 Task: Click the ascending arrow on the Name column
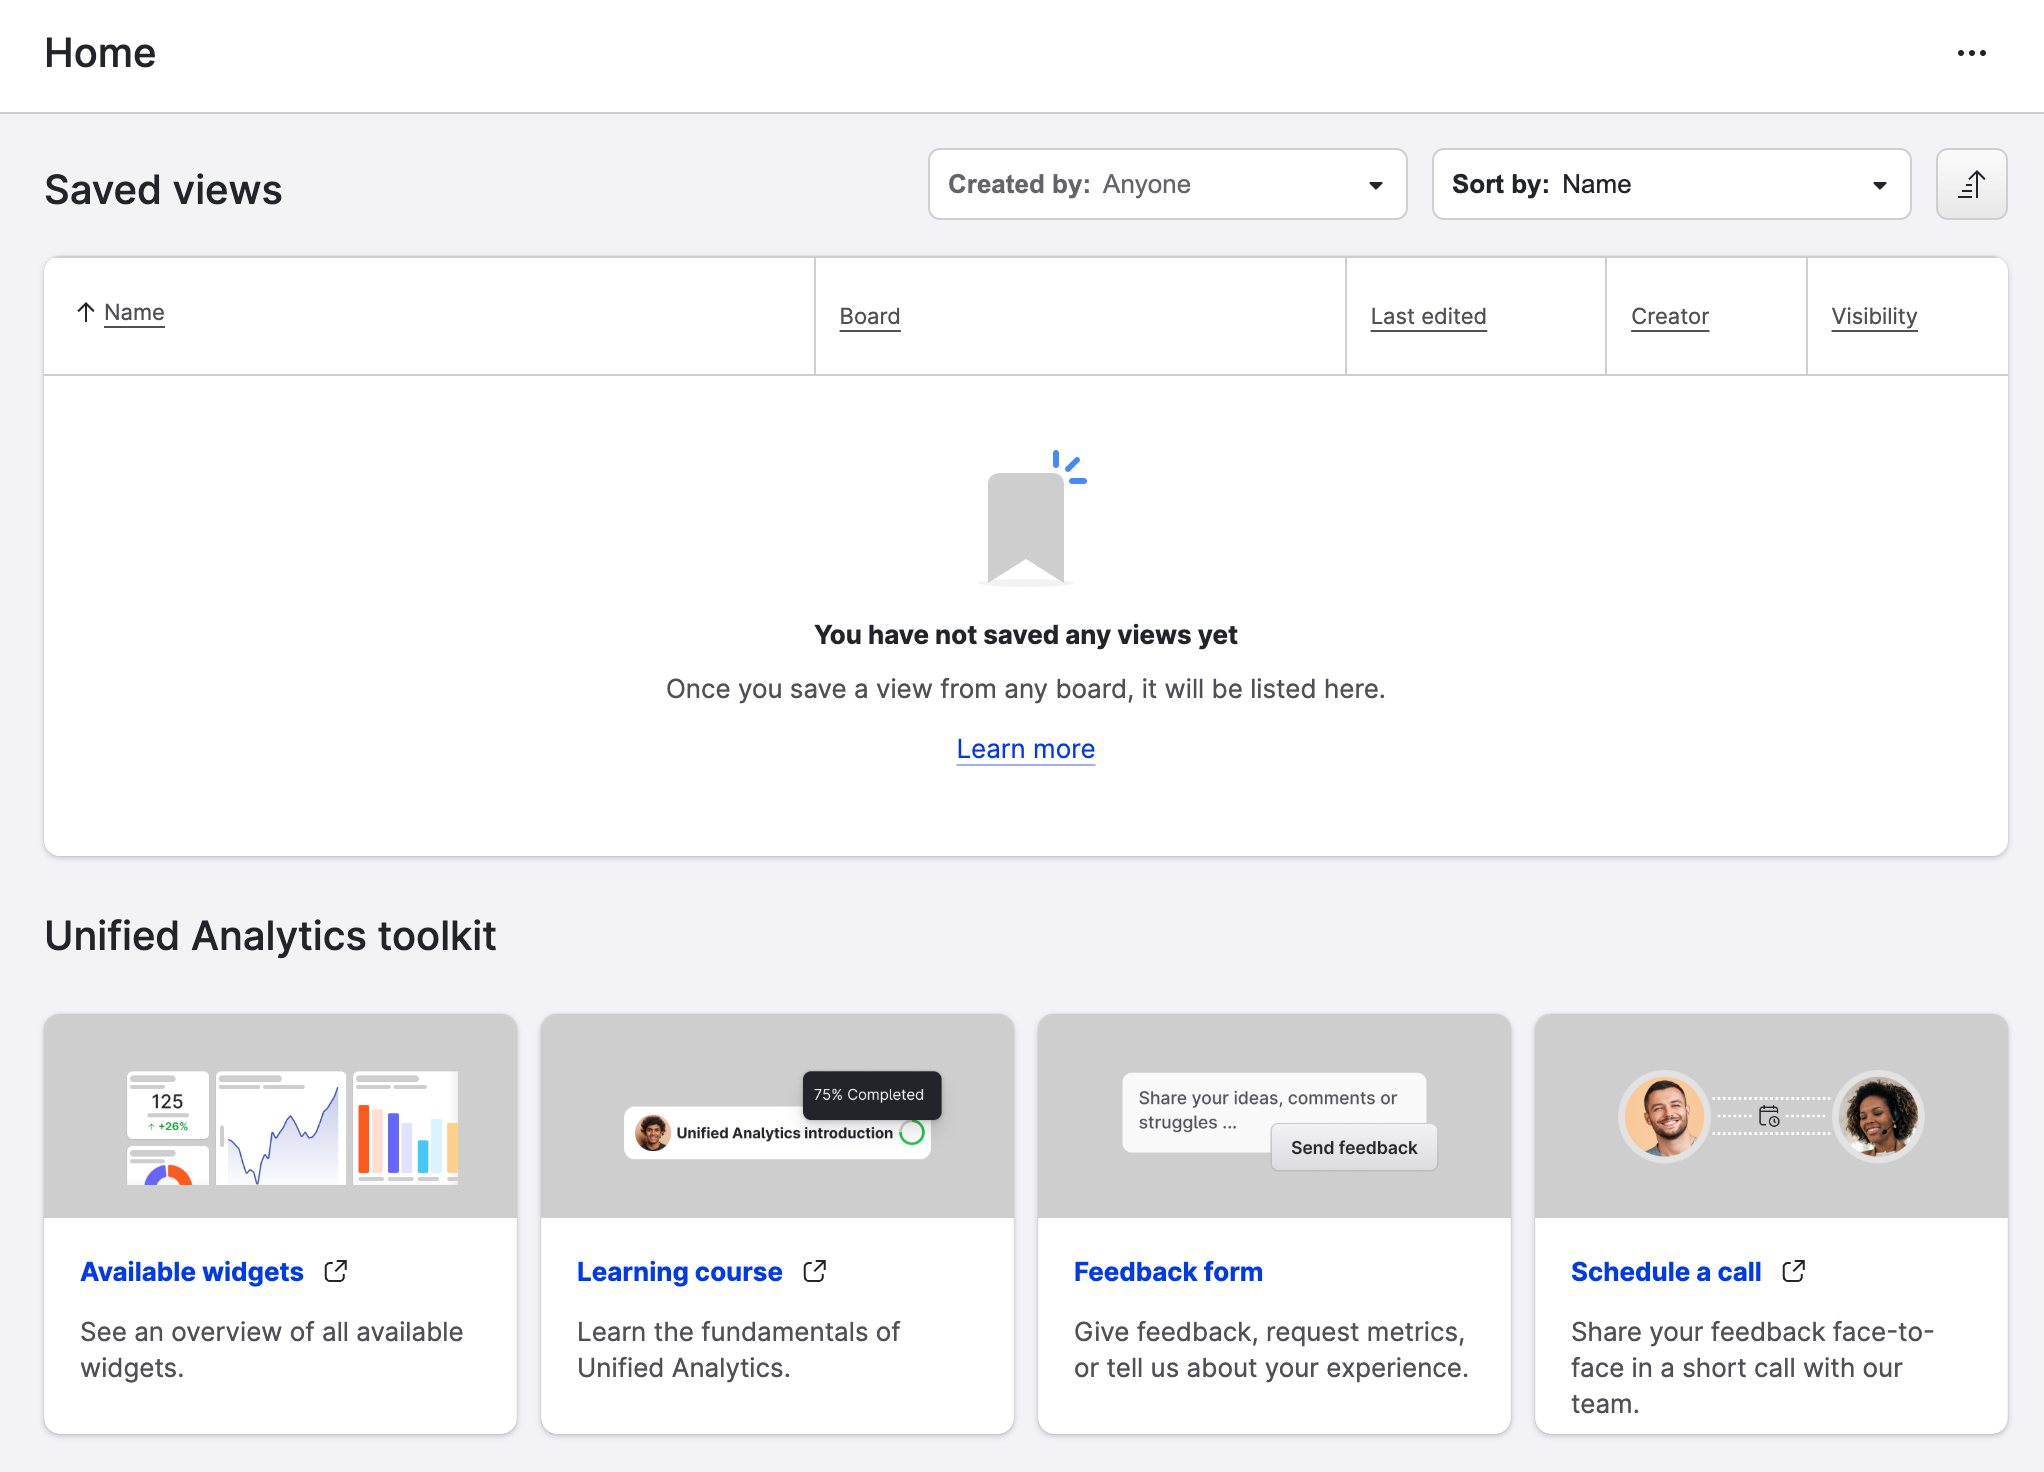pyautogui.click(x=86, y=311)
